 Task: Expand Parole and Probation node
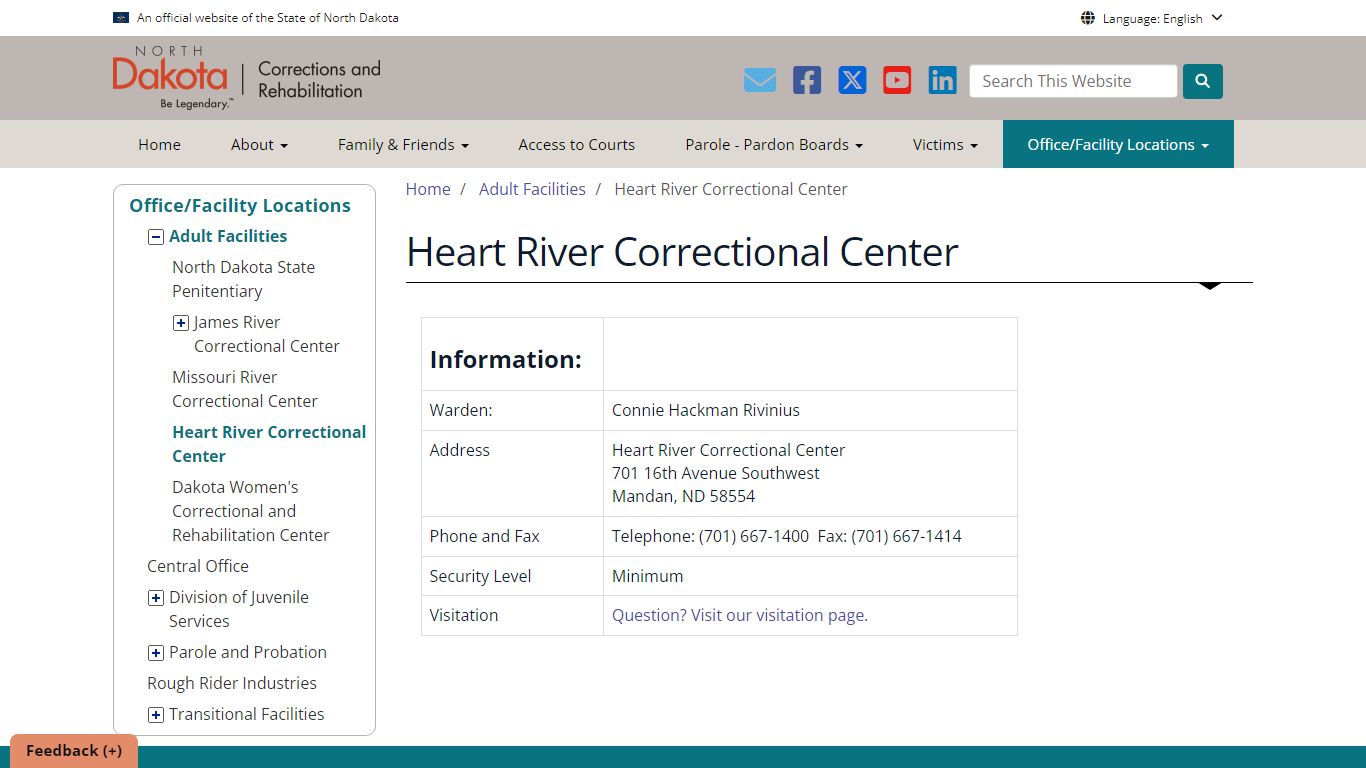click(x=156, y=653)
